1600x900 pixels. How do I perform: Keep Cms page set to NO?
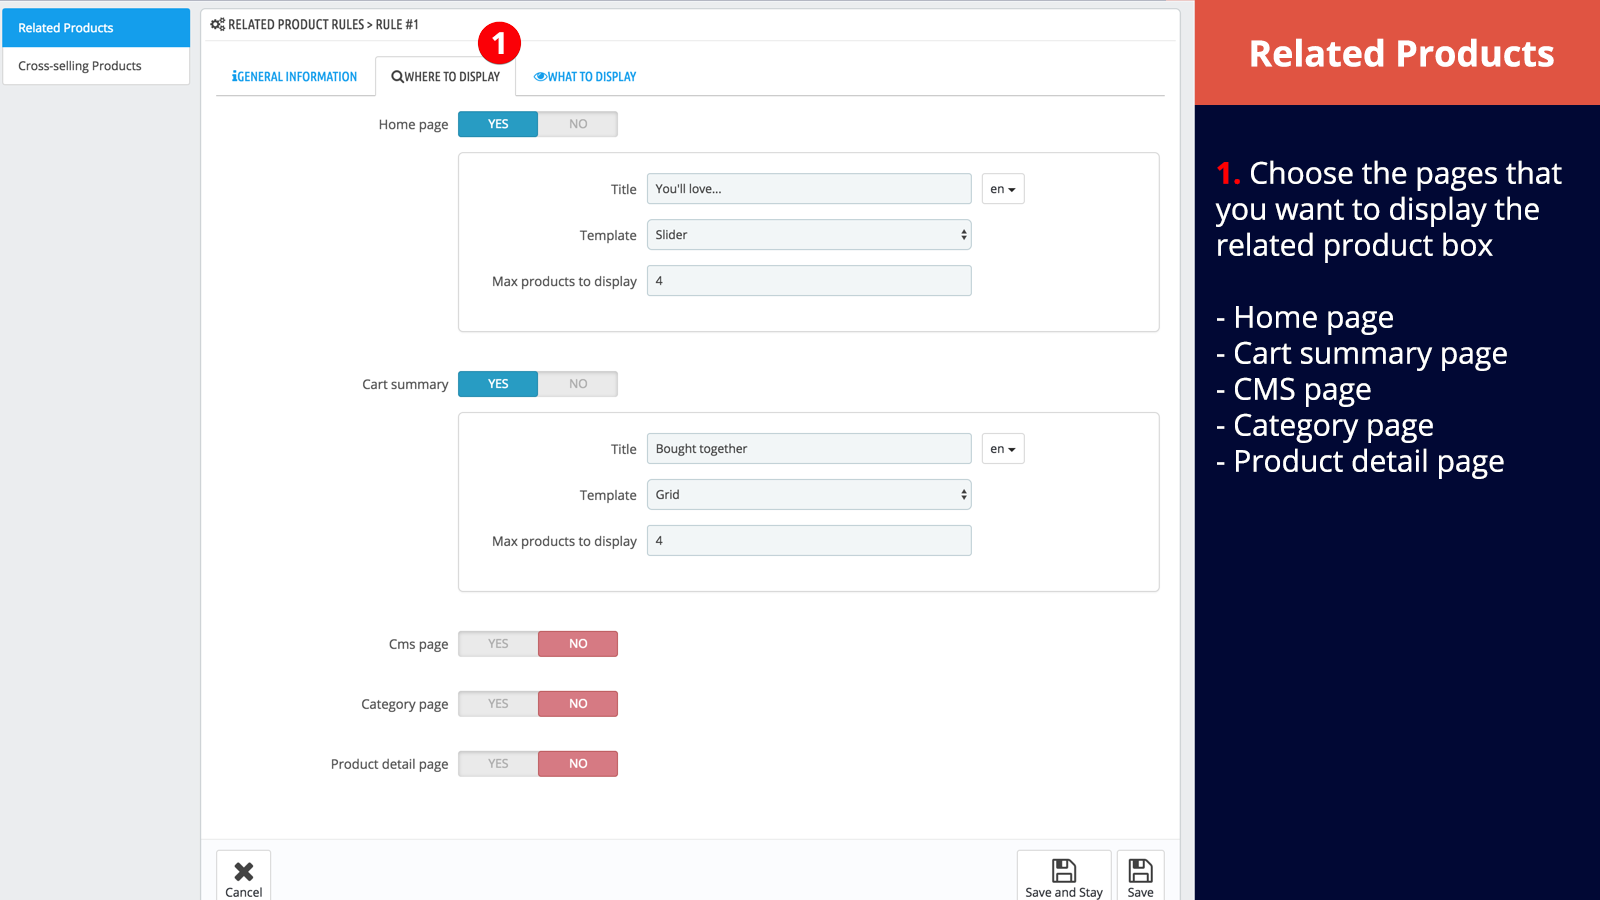578,644
